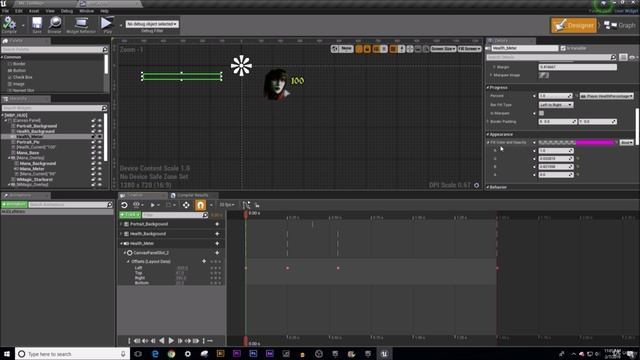Click the Marquee Image thumbnail
Image resolution: width=640 pixels, height=360 pixels.
pos(544,75)
